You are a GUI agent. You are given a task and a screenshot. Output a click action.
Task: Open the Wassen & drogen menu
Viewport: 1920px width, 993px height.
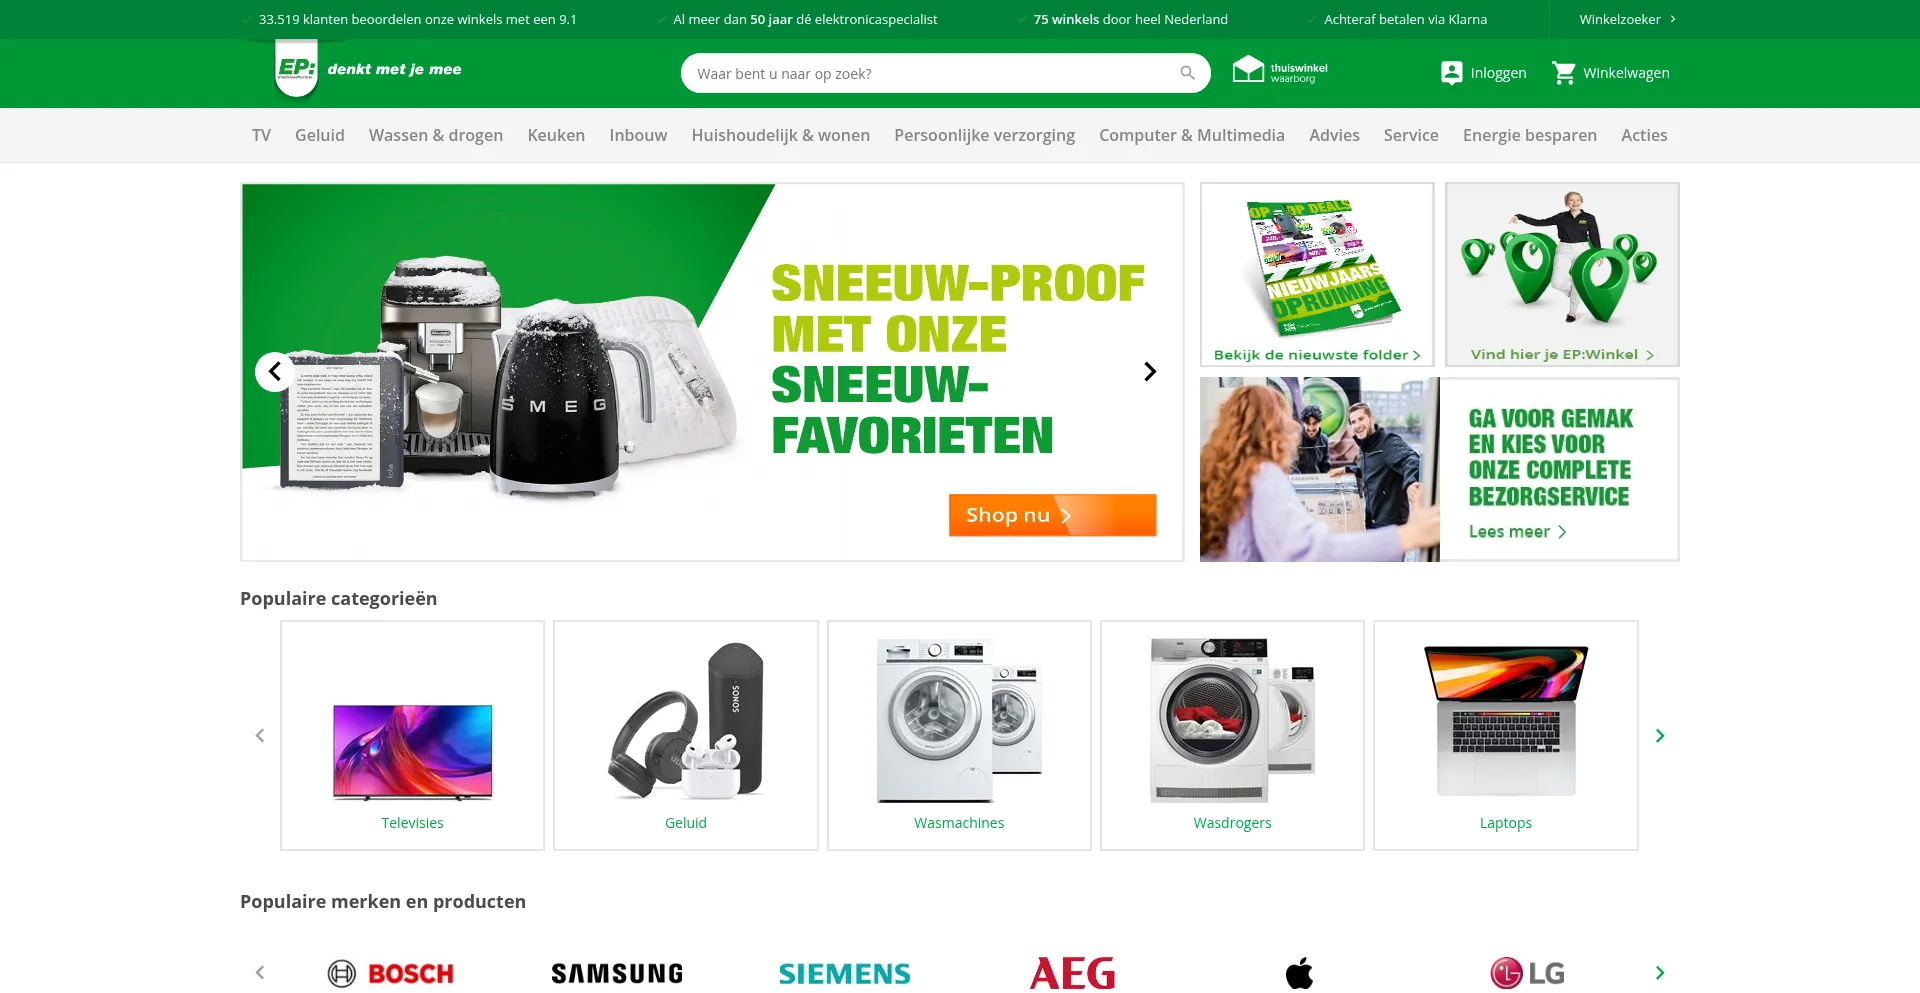click(x=436, y=135)
